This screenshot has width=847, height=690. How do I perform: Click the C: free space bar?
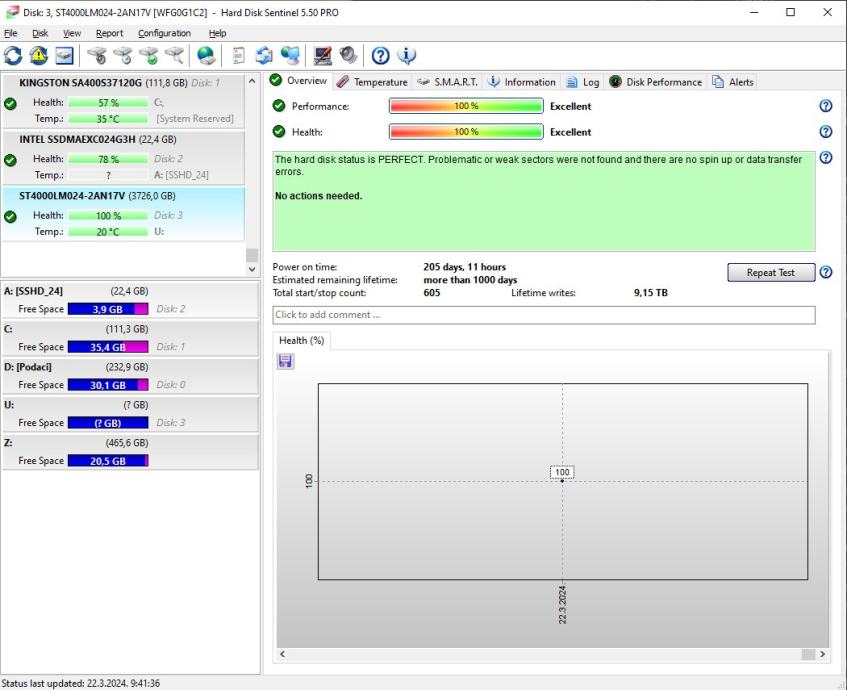[x=108, y=347]
